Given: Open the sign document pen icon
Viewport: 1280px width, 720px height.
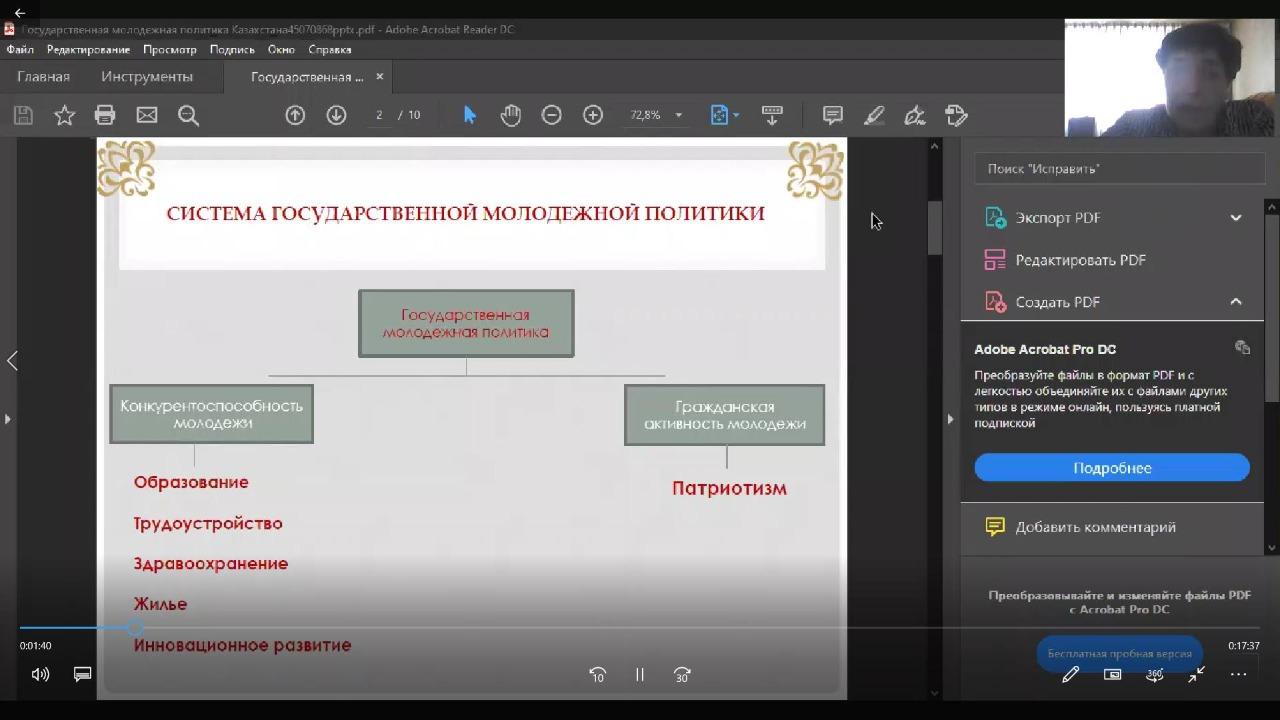Looking at the screenshot, I should [x=915, y=115].
